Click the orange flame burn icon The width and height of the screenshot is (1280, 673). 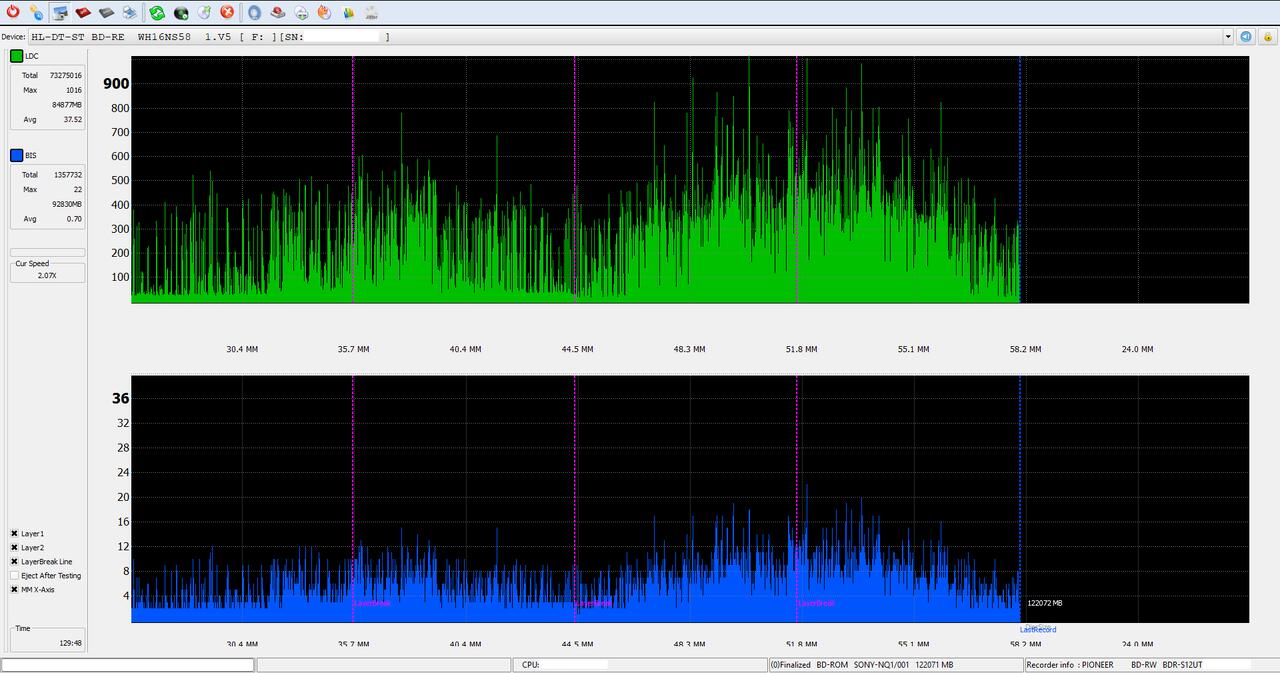point(324,12)
